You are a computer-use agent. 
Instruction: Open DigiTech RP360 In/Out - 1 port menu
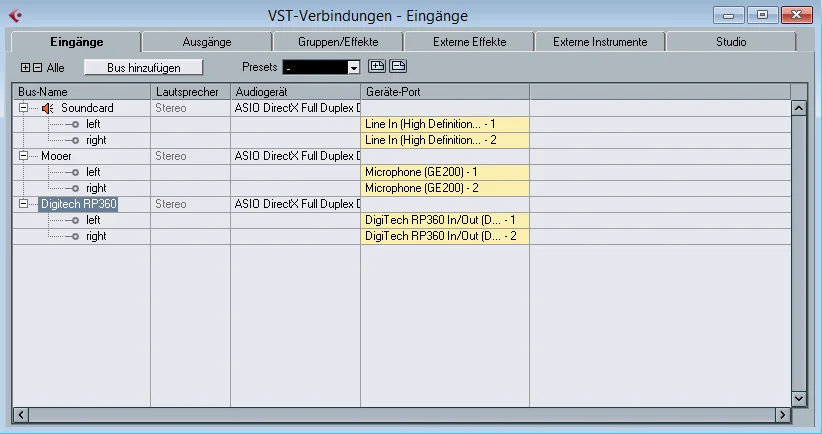(445, 220)
